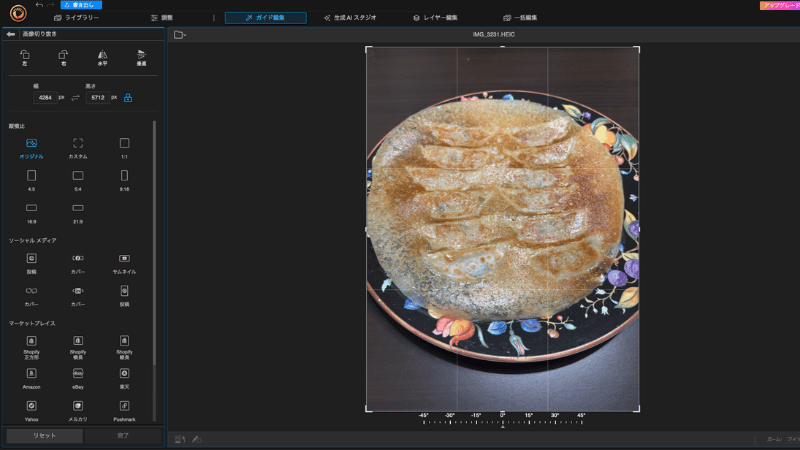Select the カスタム aspect ratio option
Image resolution: width=800 pixels, height=450 pixels.
(78, 148)
